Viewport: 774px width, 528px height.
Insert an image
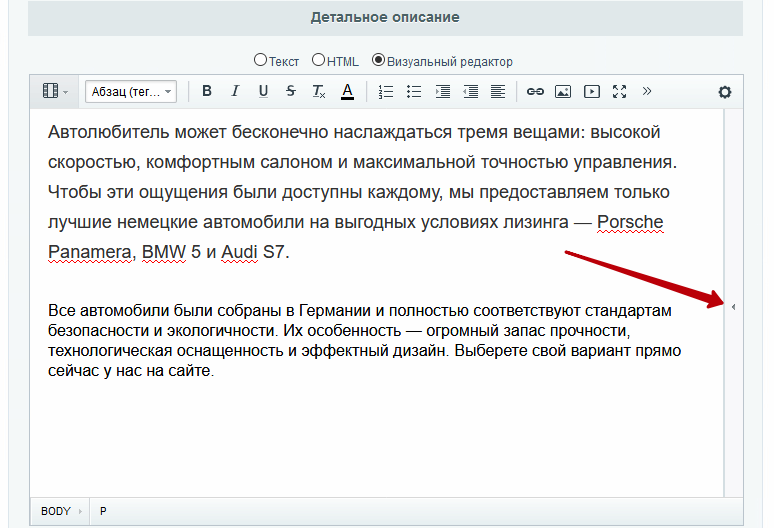click(563, 92)
